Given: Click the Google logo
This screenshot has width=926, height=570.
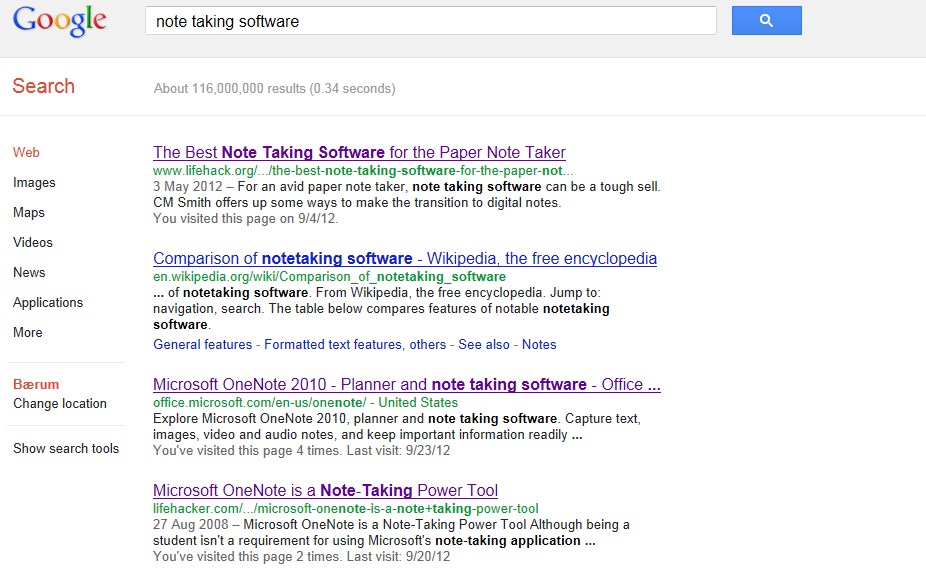Looking at the screenshot, I should [x=60, y=21].
